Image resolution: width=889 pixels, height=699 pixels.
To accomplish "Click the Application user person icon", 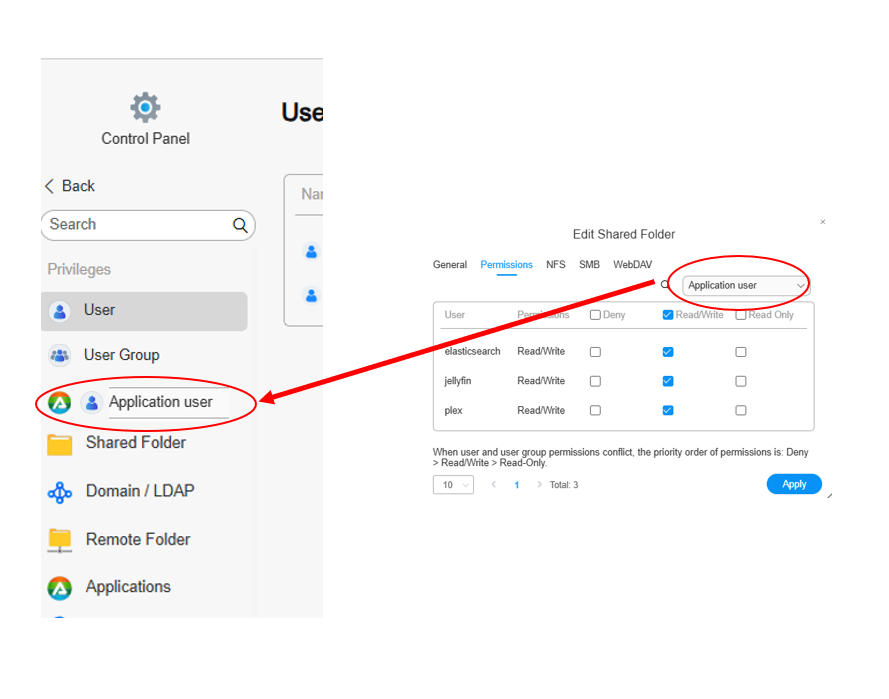I will (91, 403).
